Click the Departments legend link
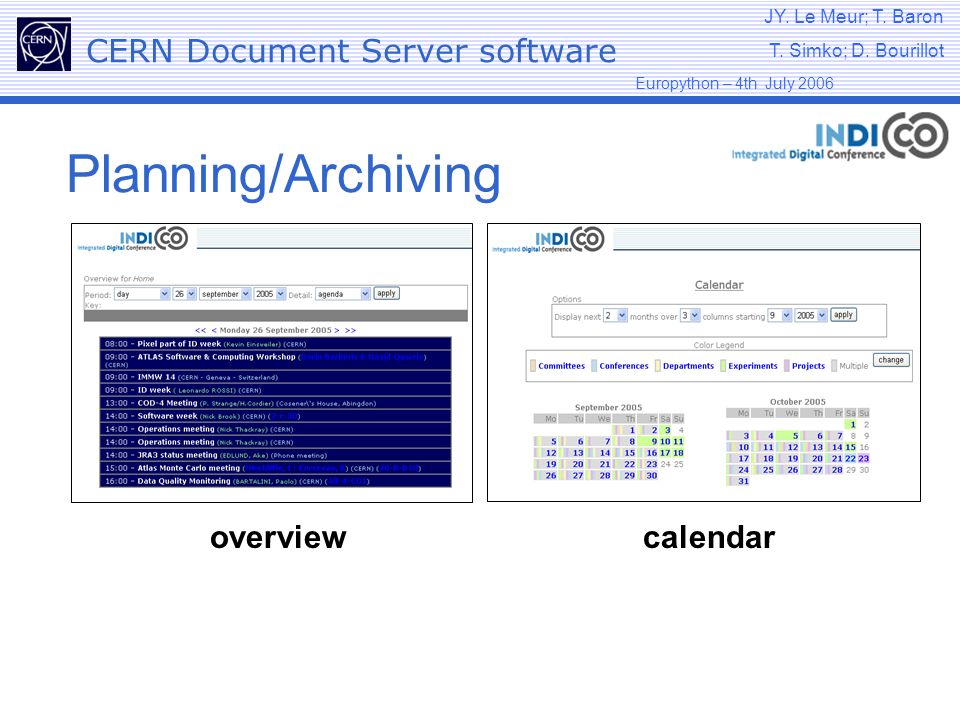 688,366
